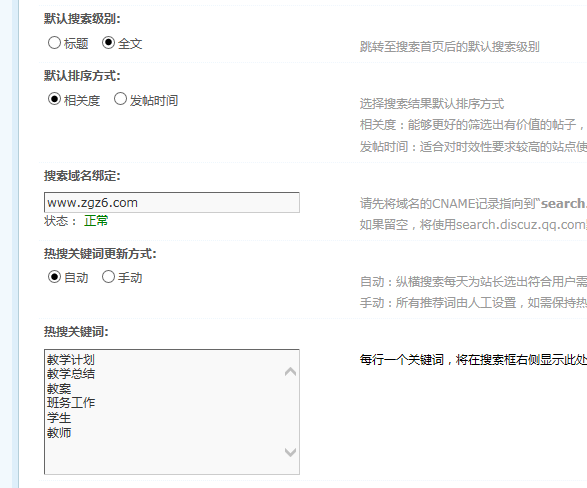Click the 搜索域名绑定 label
Screen dimensions: 587x488
tap(82, 176)
